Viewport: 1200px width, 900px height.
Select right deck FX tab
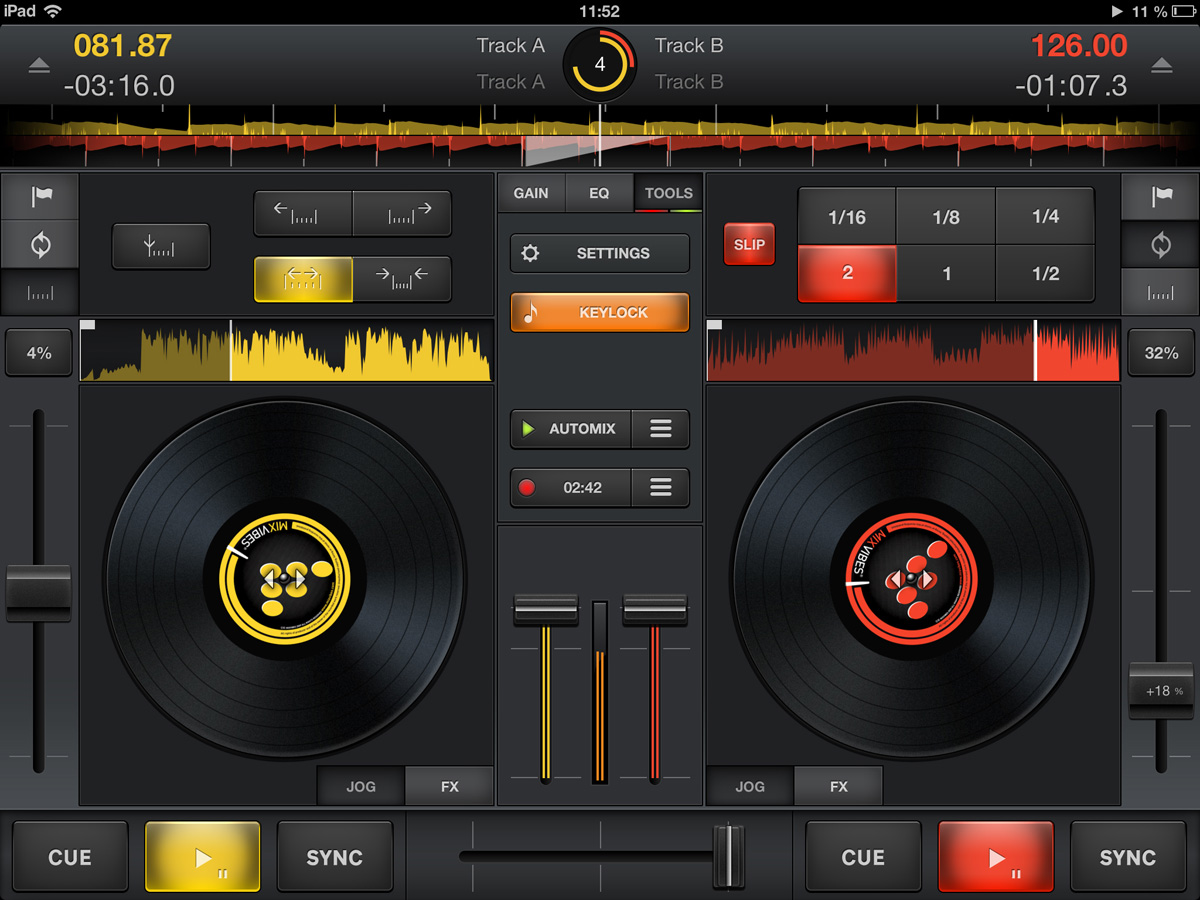[839, 786]
